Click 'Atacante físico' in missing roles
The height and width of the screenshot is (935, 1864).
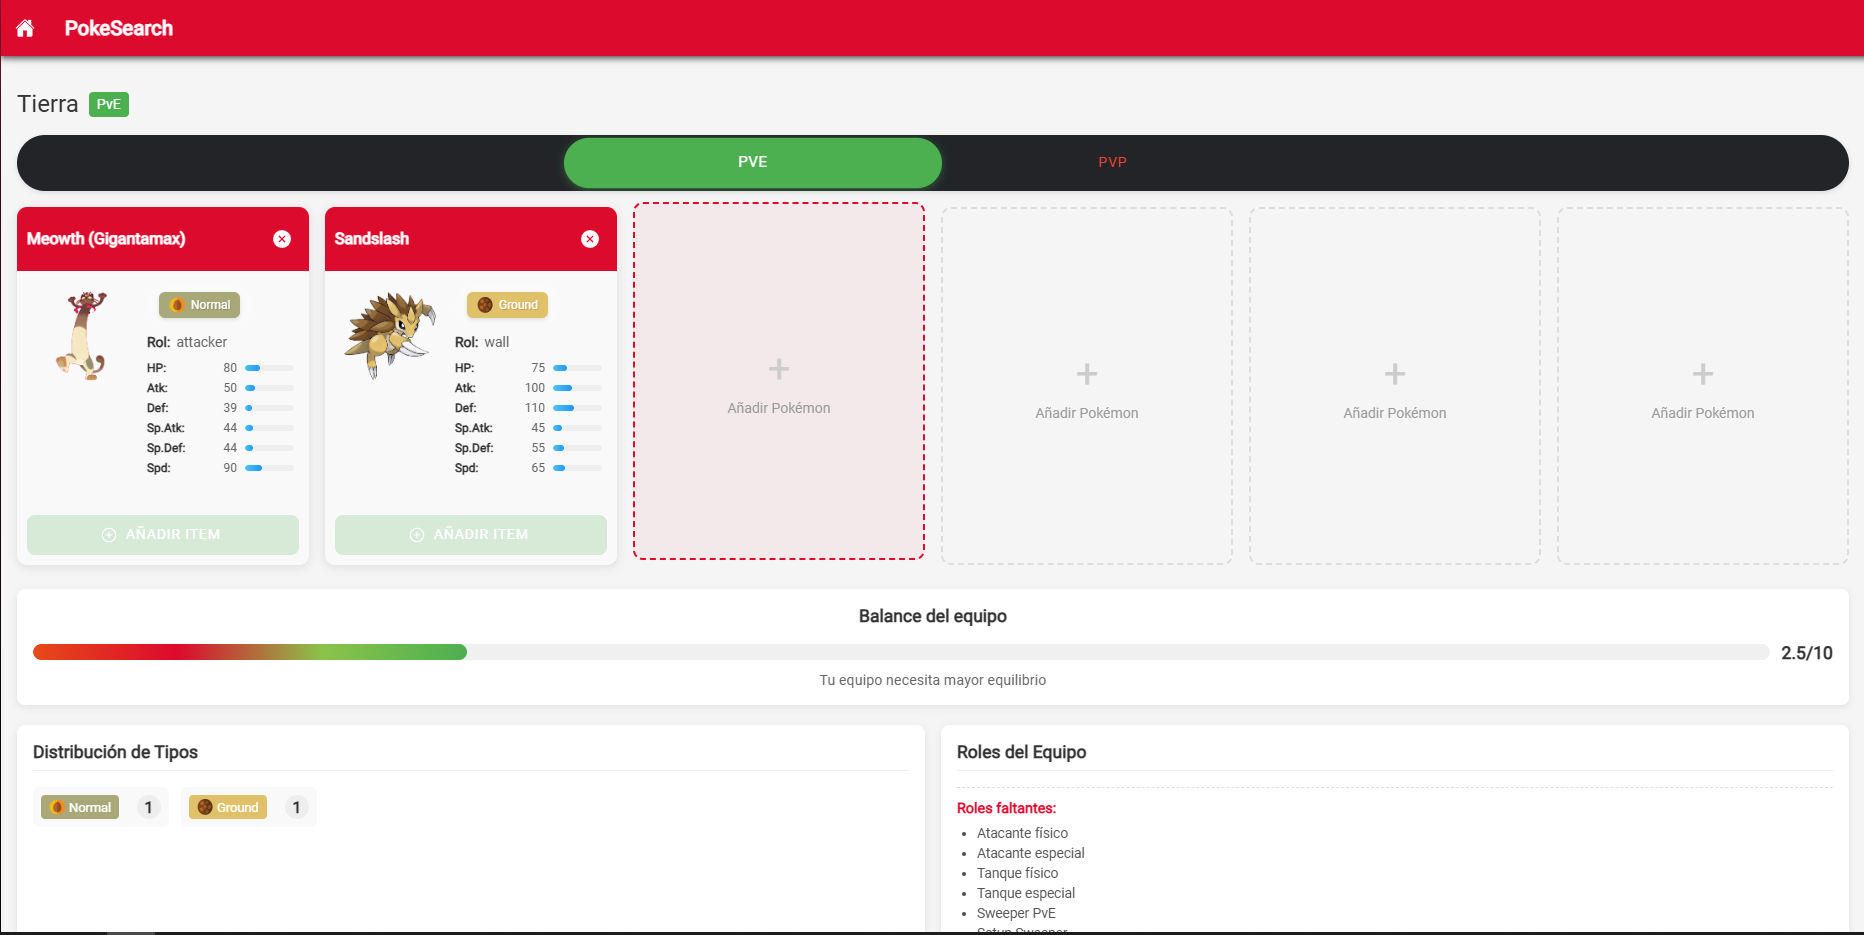coord(1022,833)
